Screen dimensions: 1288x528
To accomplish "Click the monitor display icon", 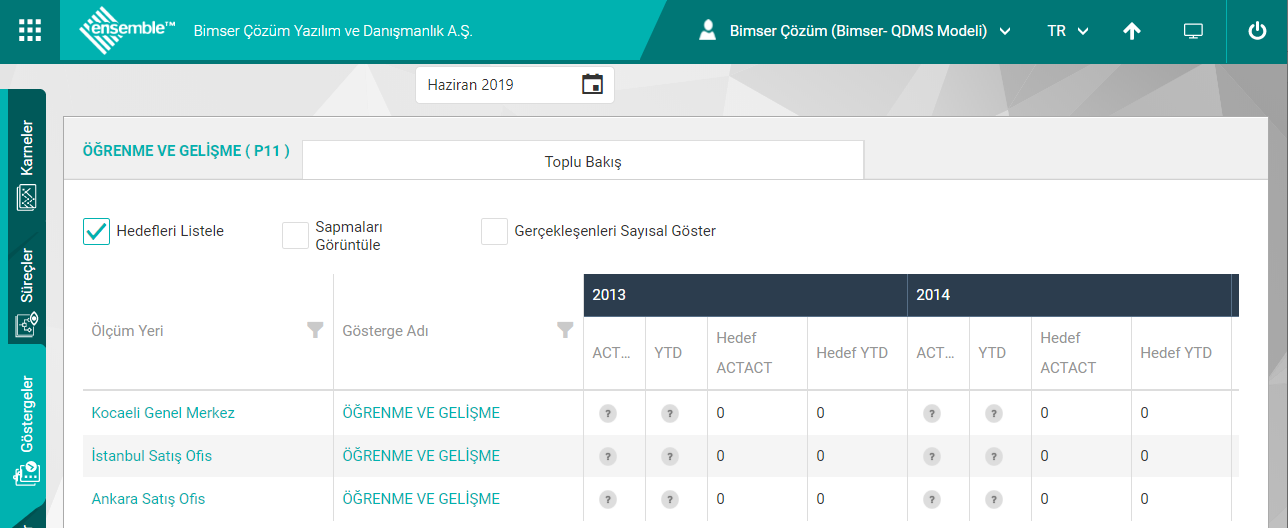I will click(1193, 31).
